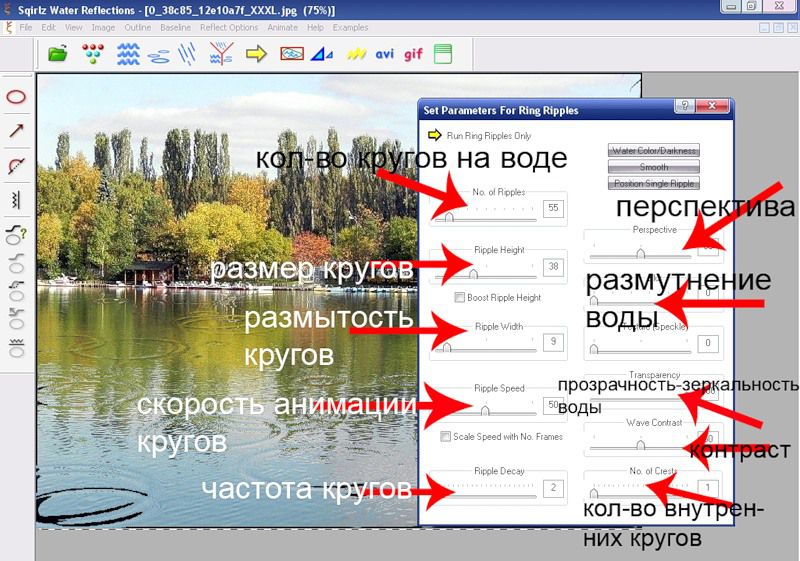
Task: Click the Ripple Speed slider handle
Action: tap(485, 409)
